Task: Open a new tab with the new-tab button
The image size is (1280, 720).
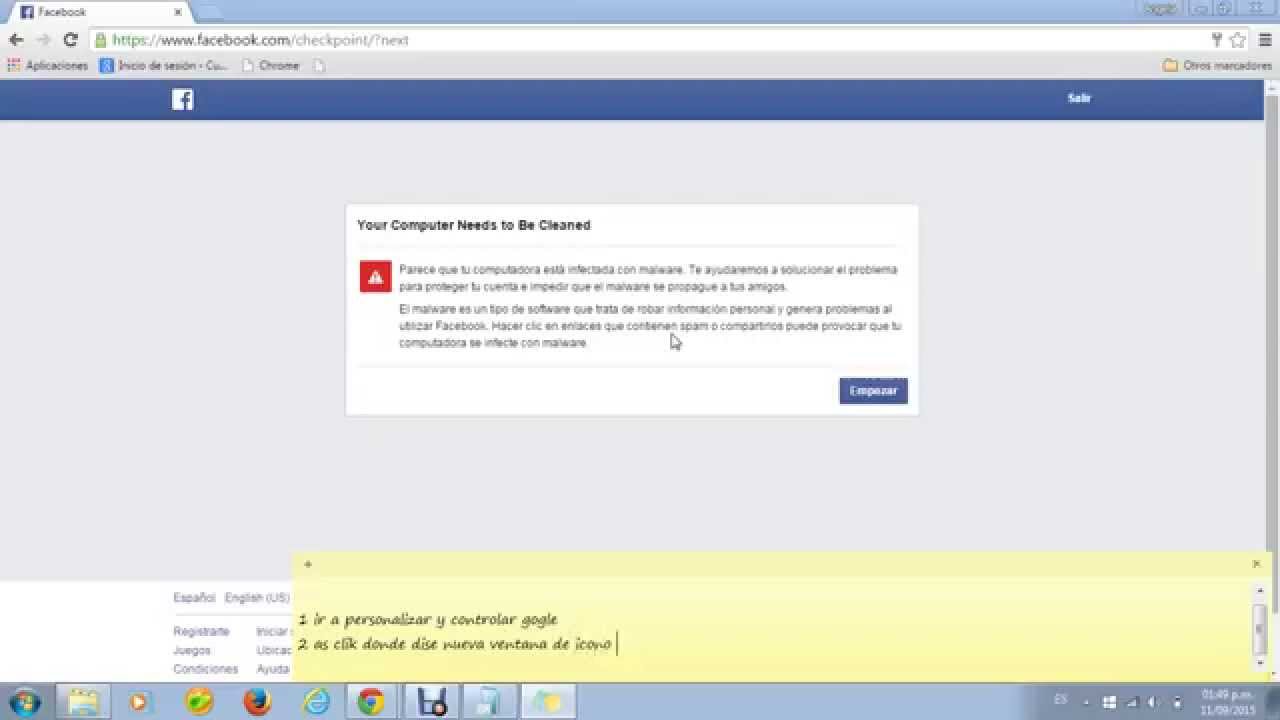Action: coord(209,12)
